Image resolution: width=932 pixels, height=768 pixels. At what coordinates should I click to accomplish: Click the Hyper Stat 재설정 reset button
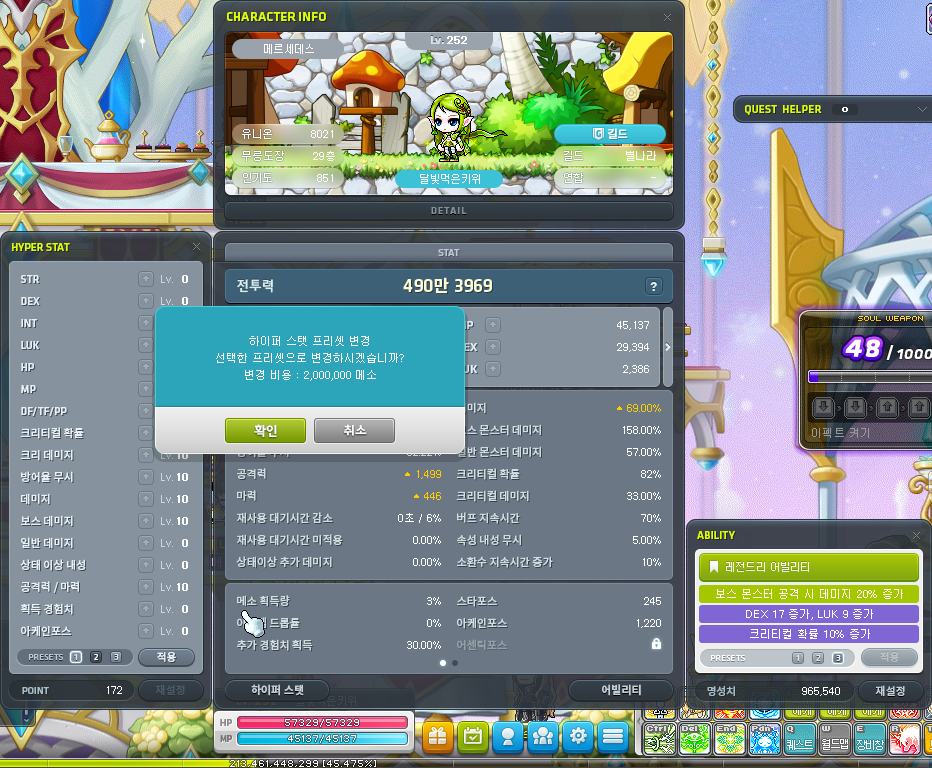pyautogui.click(x=171, y=690)
